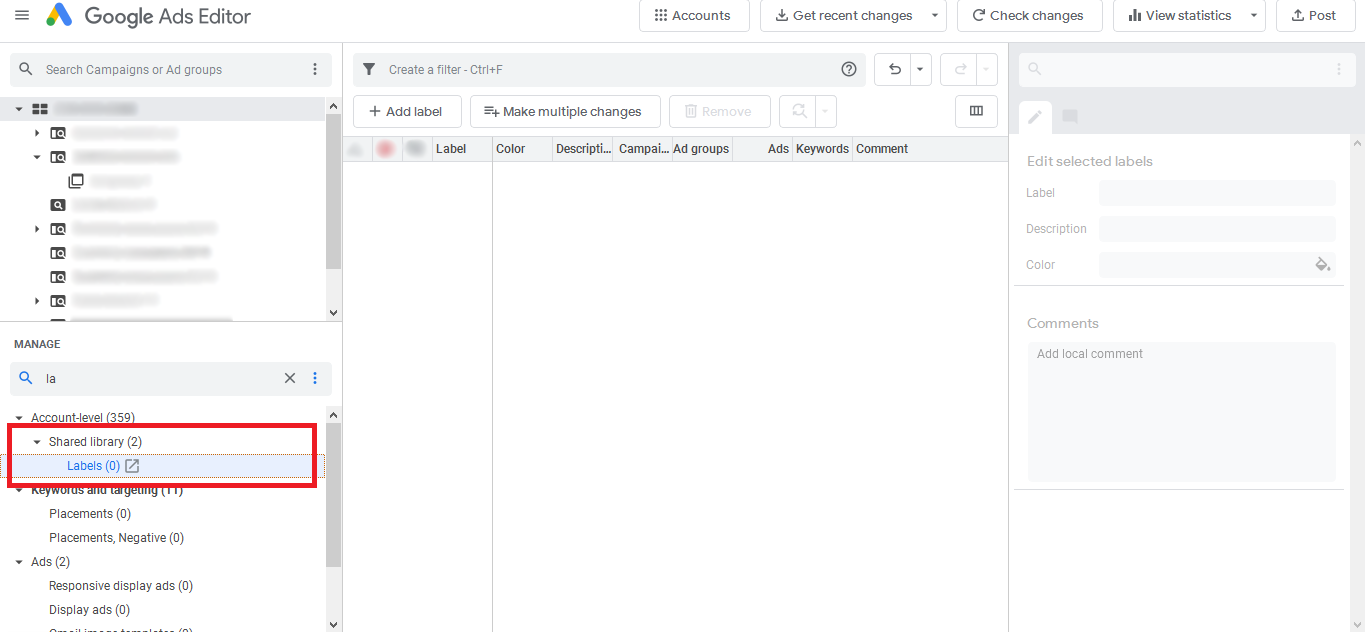
Task: Focus the MANAGE search field containing 'la'
Action: [x=160, y=379]
